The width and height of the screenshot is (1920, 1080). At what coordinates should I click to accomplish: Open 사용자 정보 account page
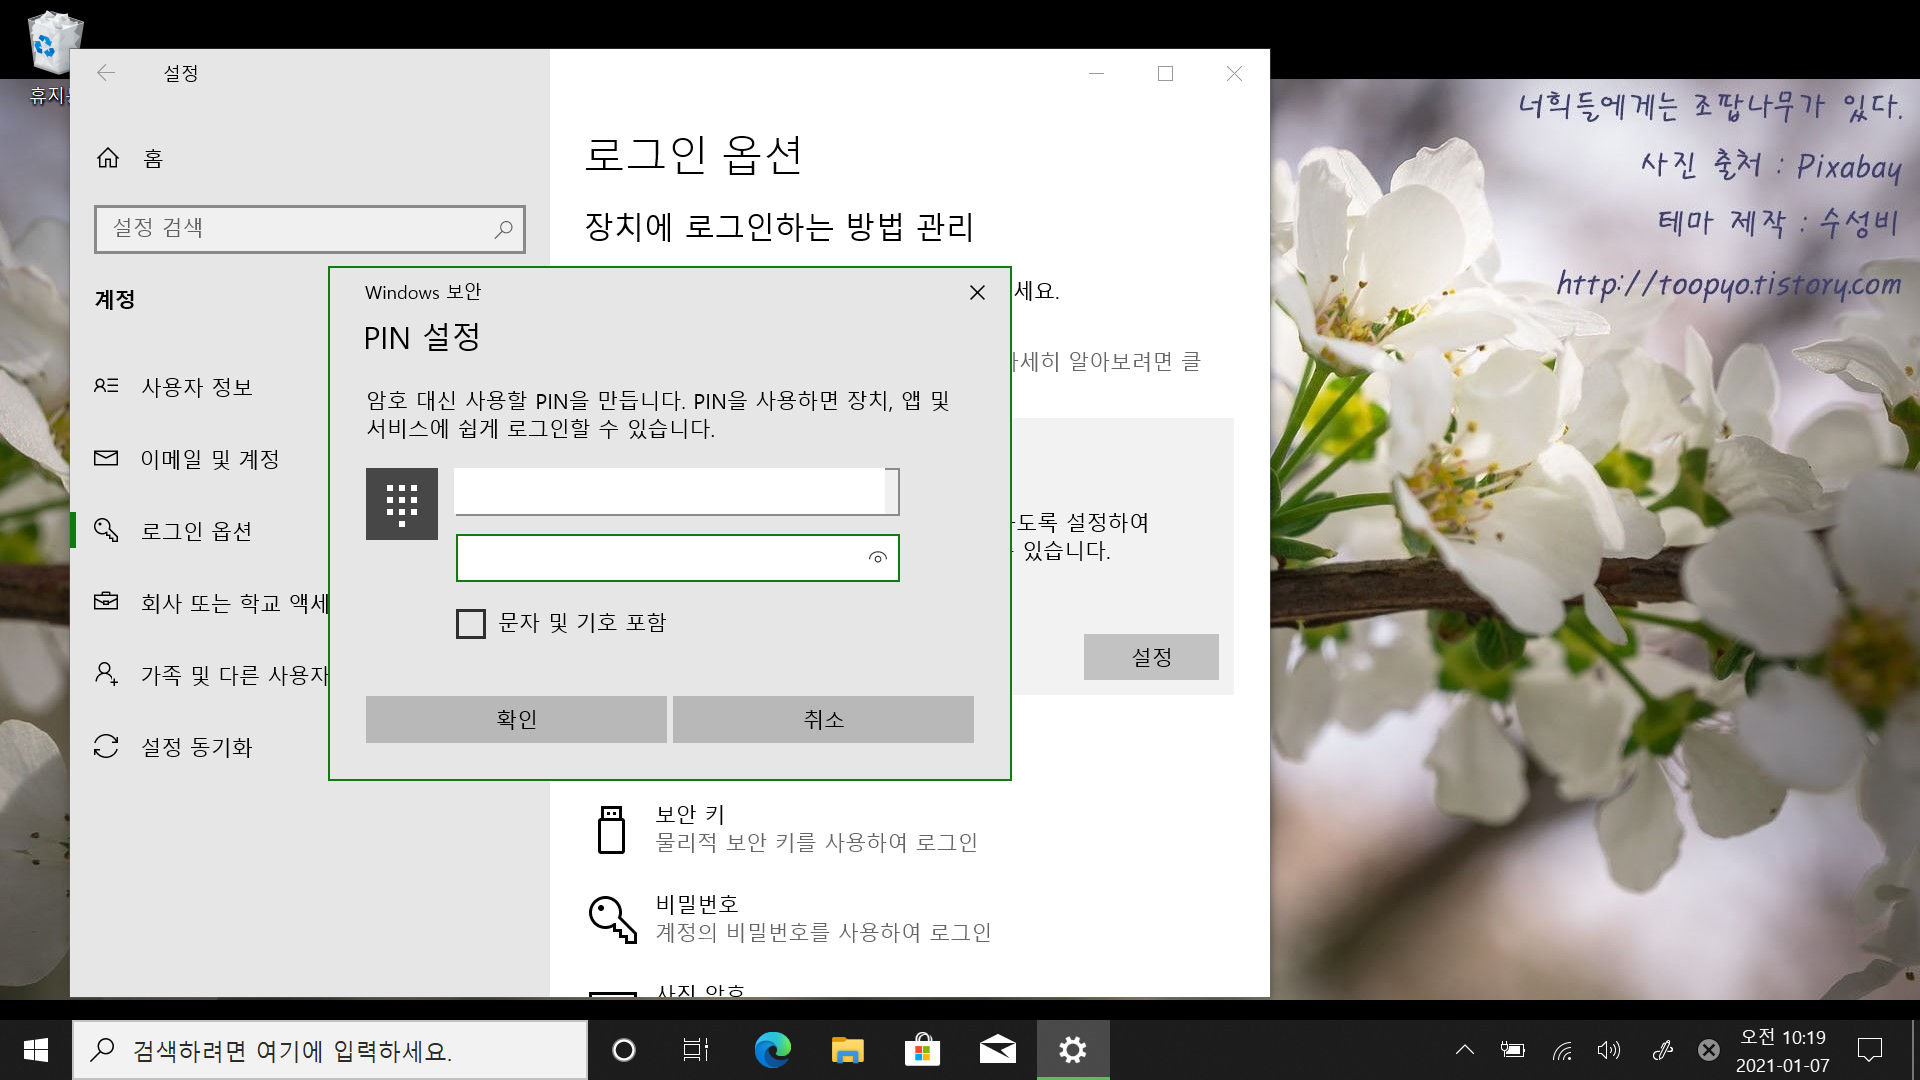tap(197, 387)
